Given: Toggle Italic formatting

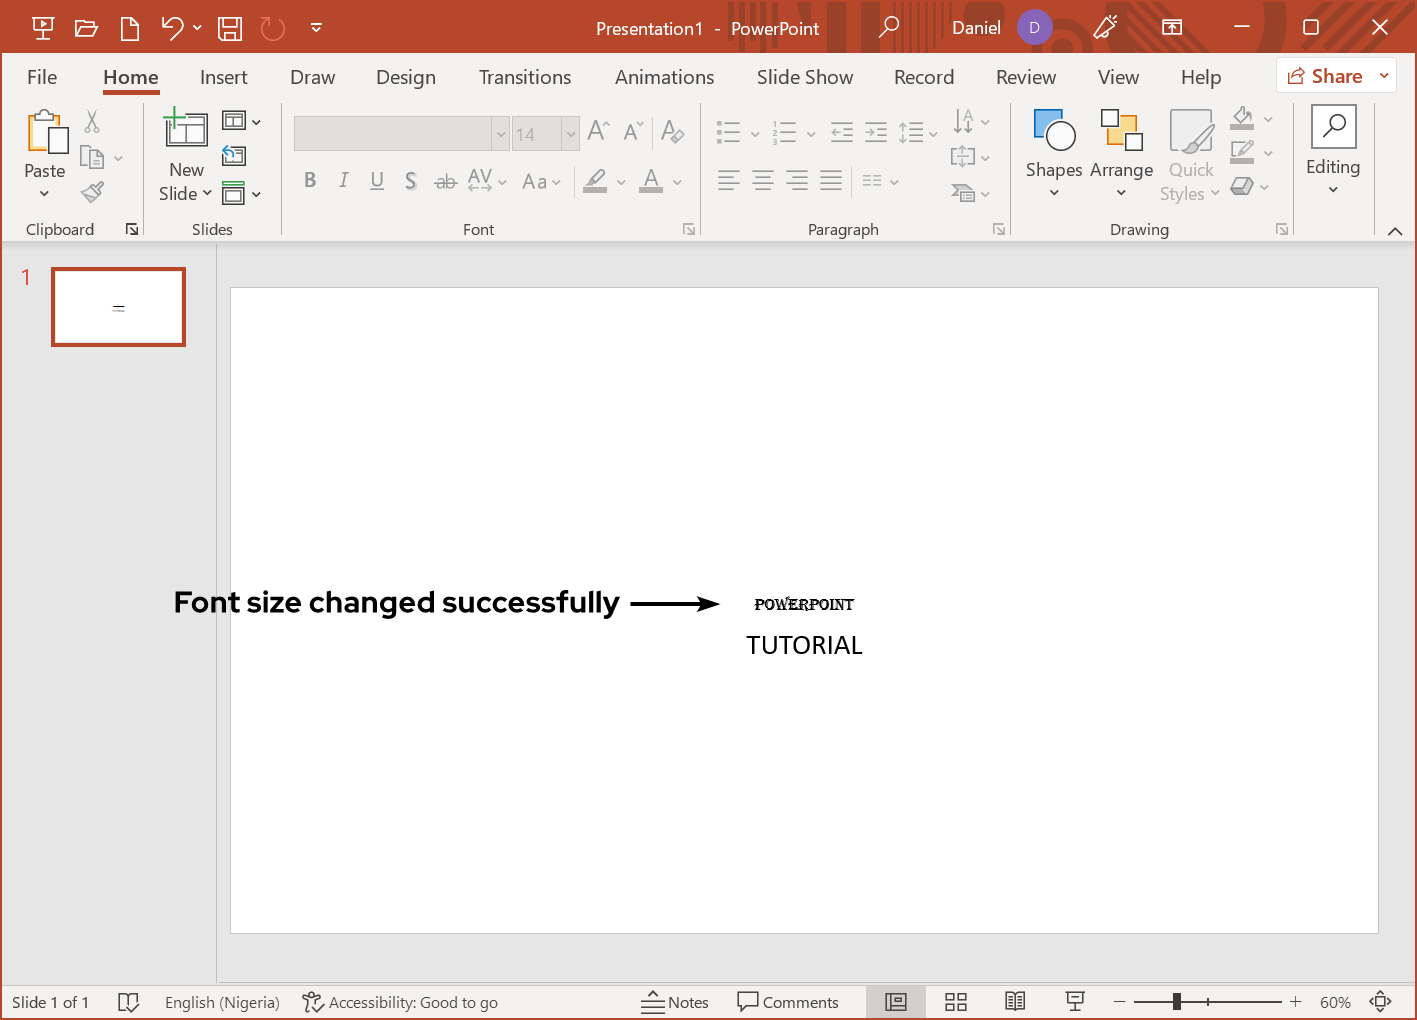Looking at the screenshot, I should (x=343, y=180).
